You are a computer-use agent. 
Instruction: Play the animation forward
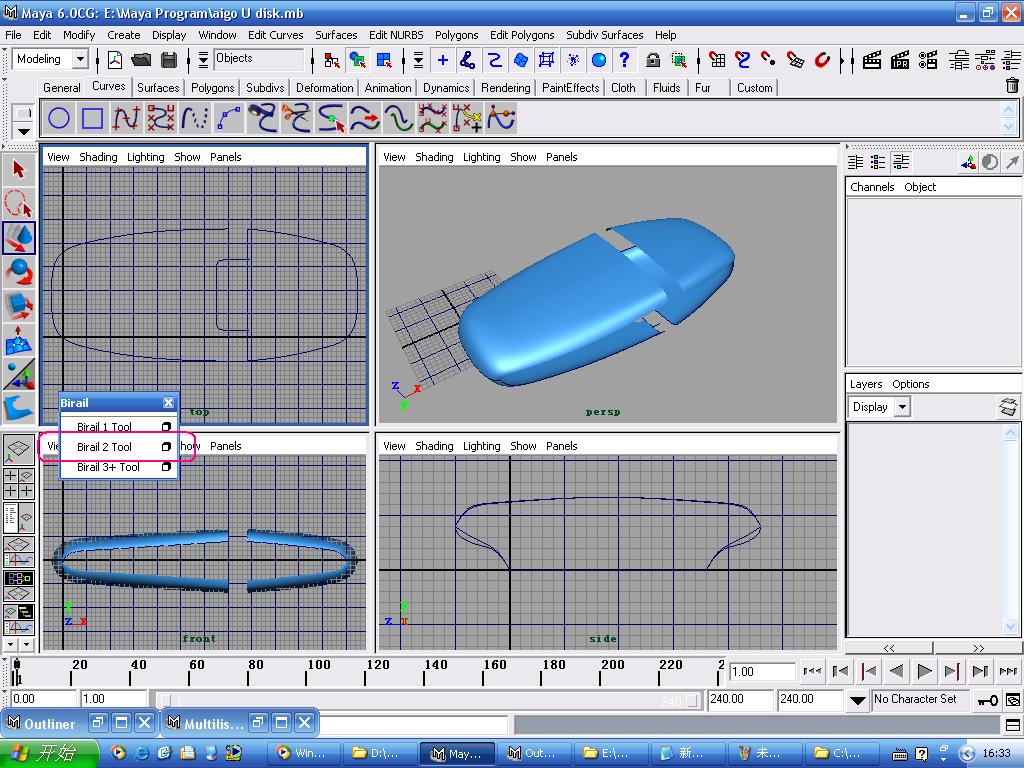click(x=924, y=671)
